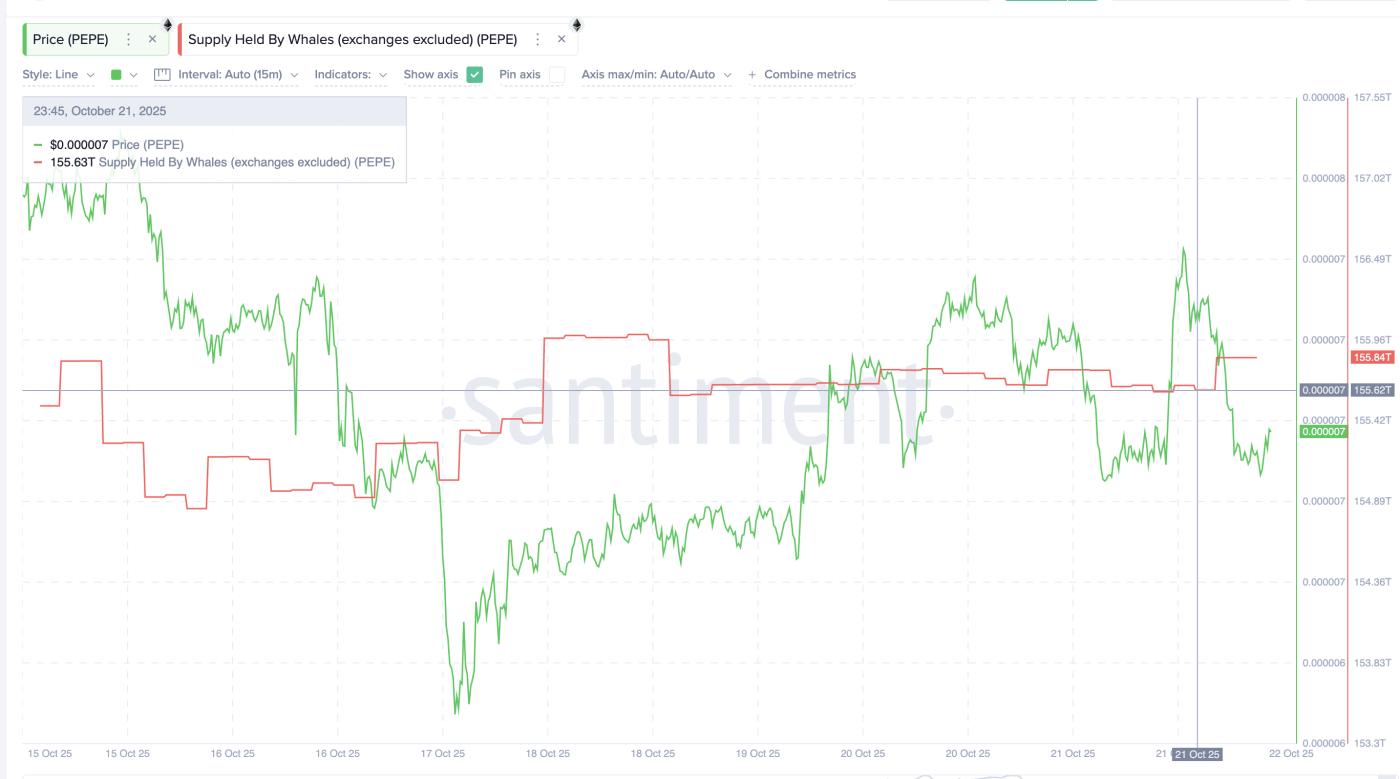1400x779 pixels.
Task: Click the red 155.84T axis value label
Action: tap(1370, 357)
